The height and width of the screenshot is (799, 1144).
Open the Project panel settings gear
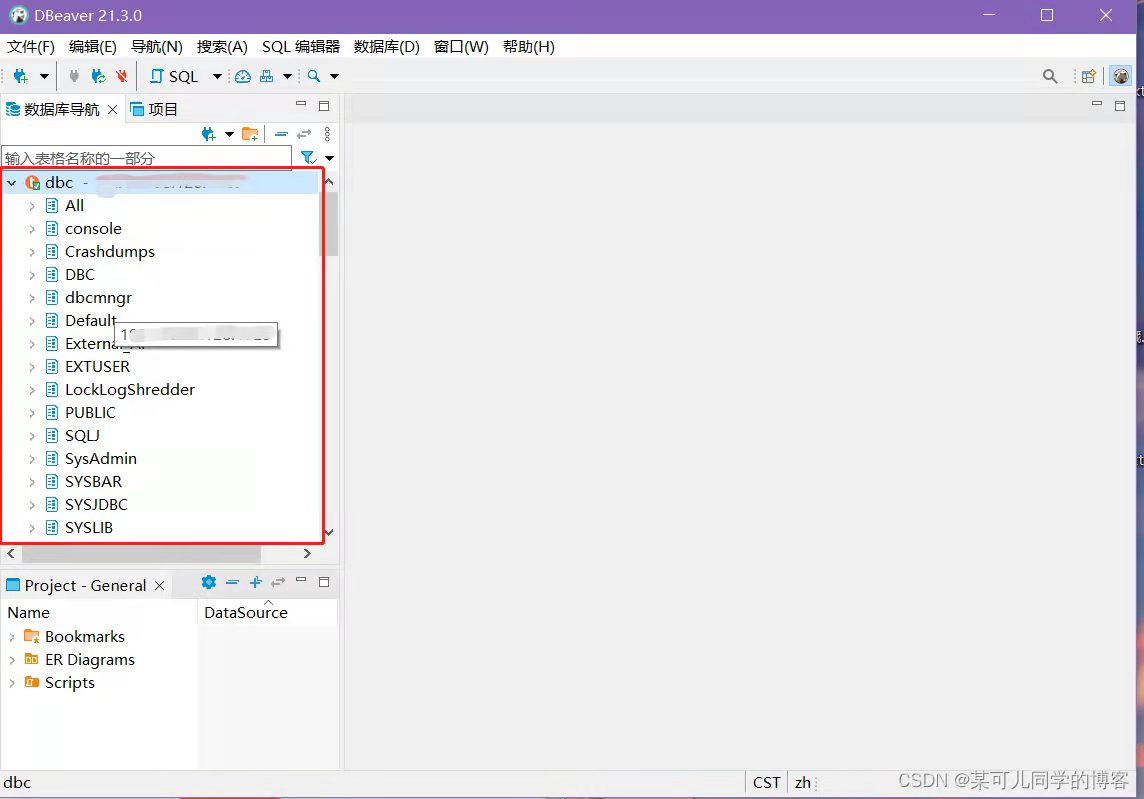click(208, 583)
